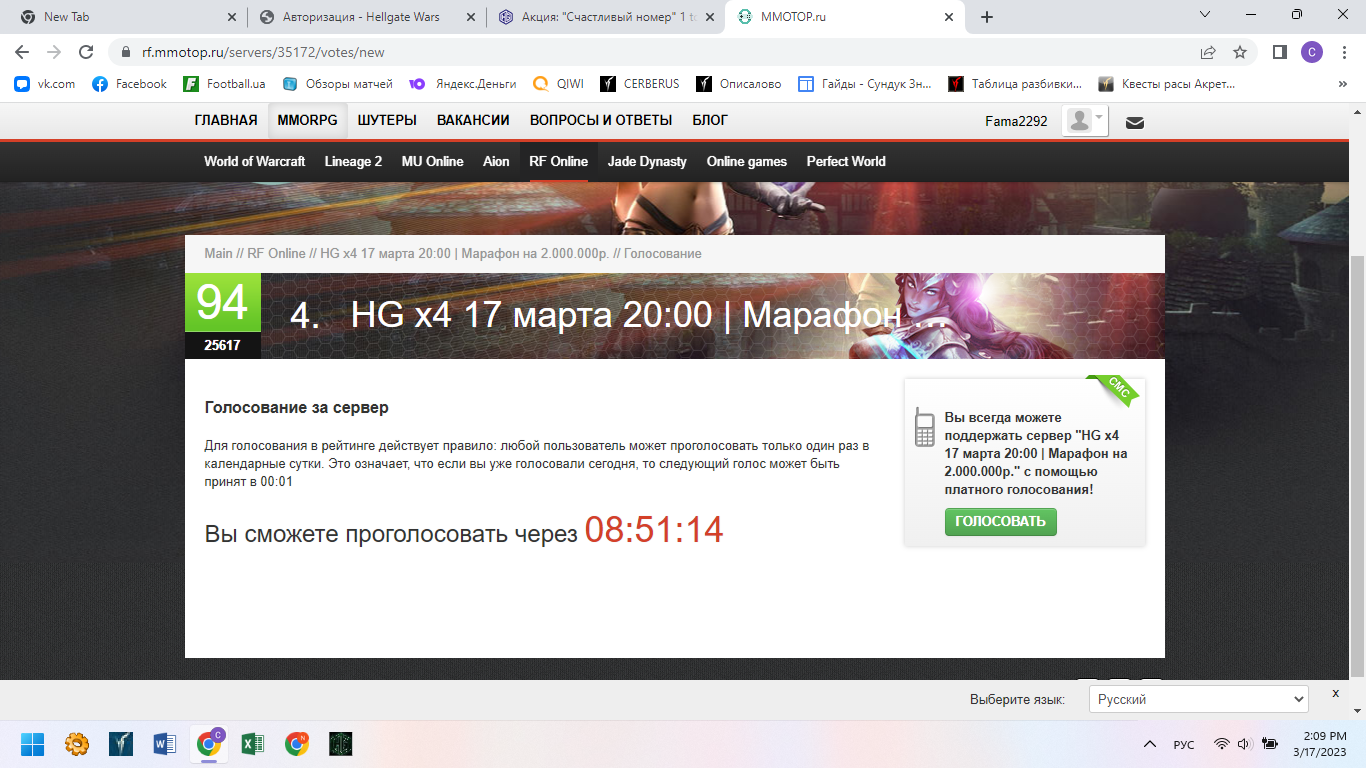1366x768 pixels.
Task: Select Online games category
Action: coord(747,161)
